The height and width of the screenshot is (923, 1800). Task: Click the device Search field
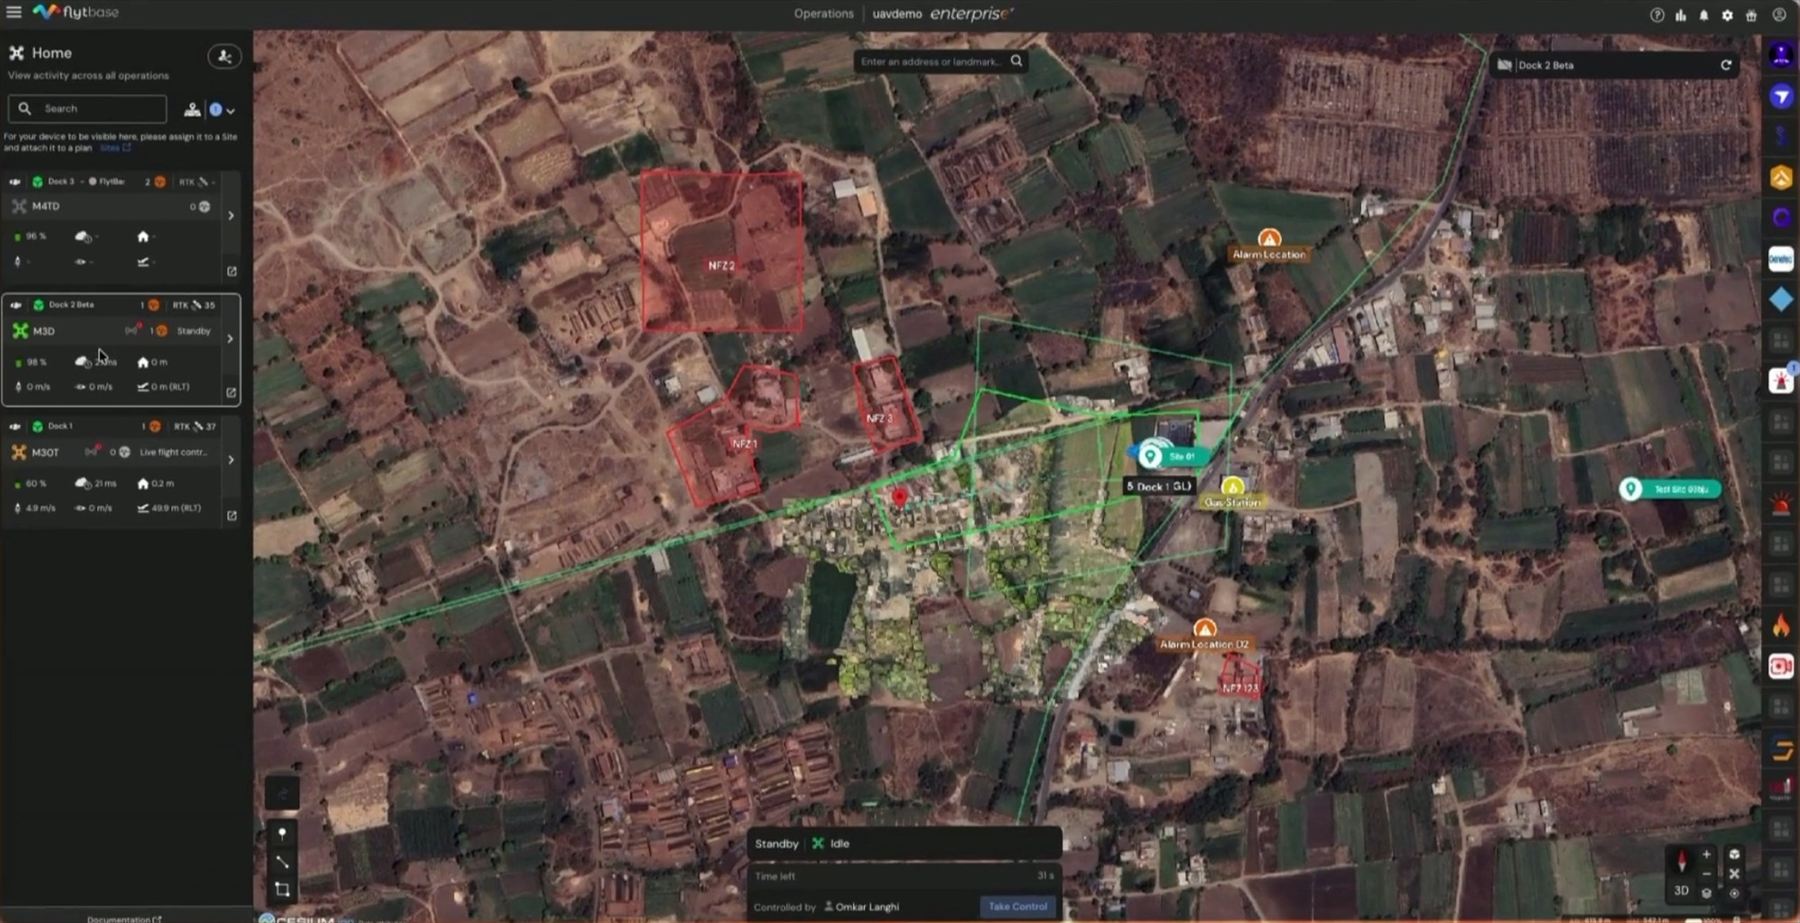pos(87,108)
